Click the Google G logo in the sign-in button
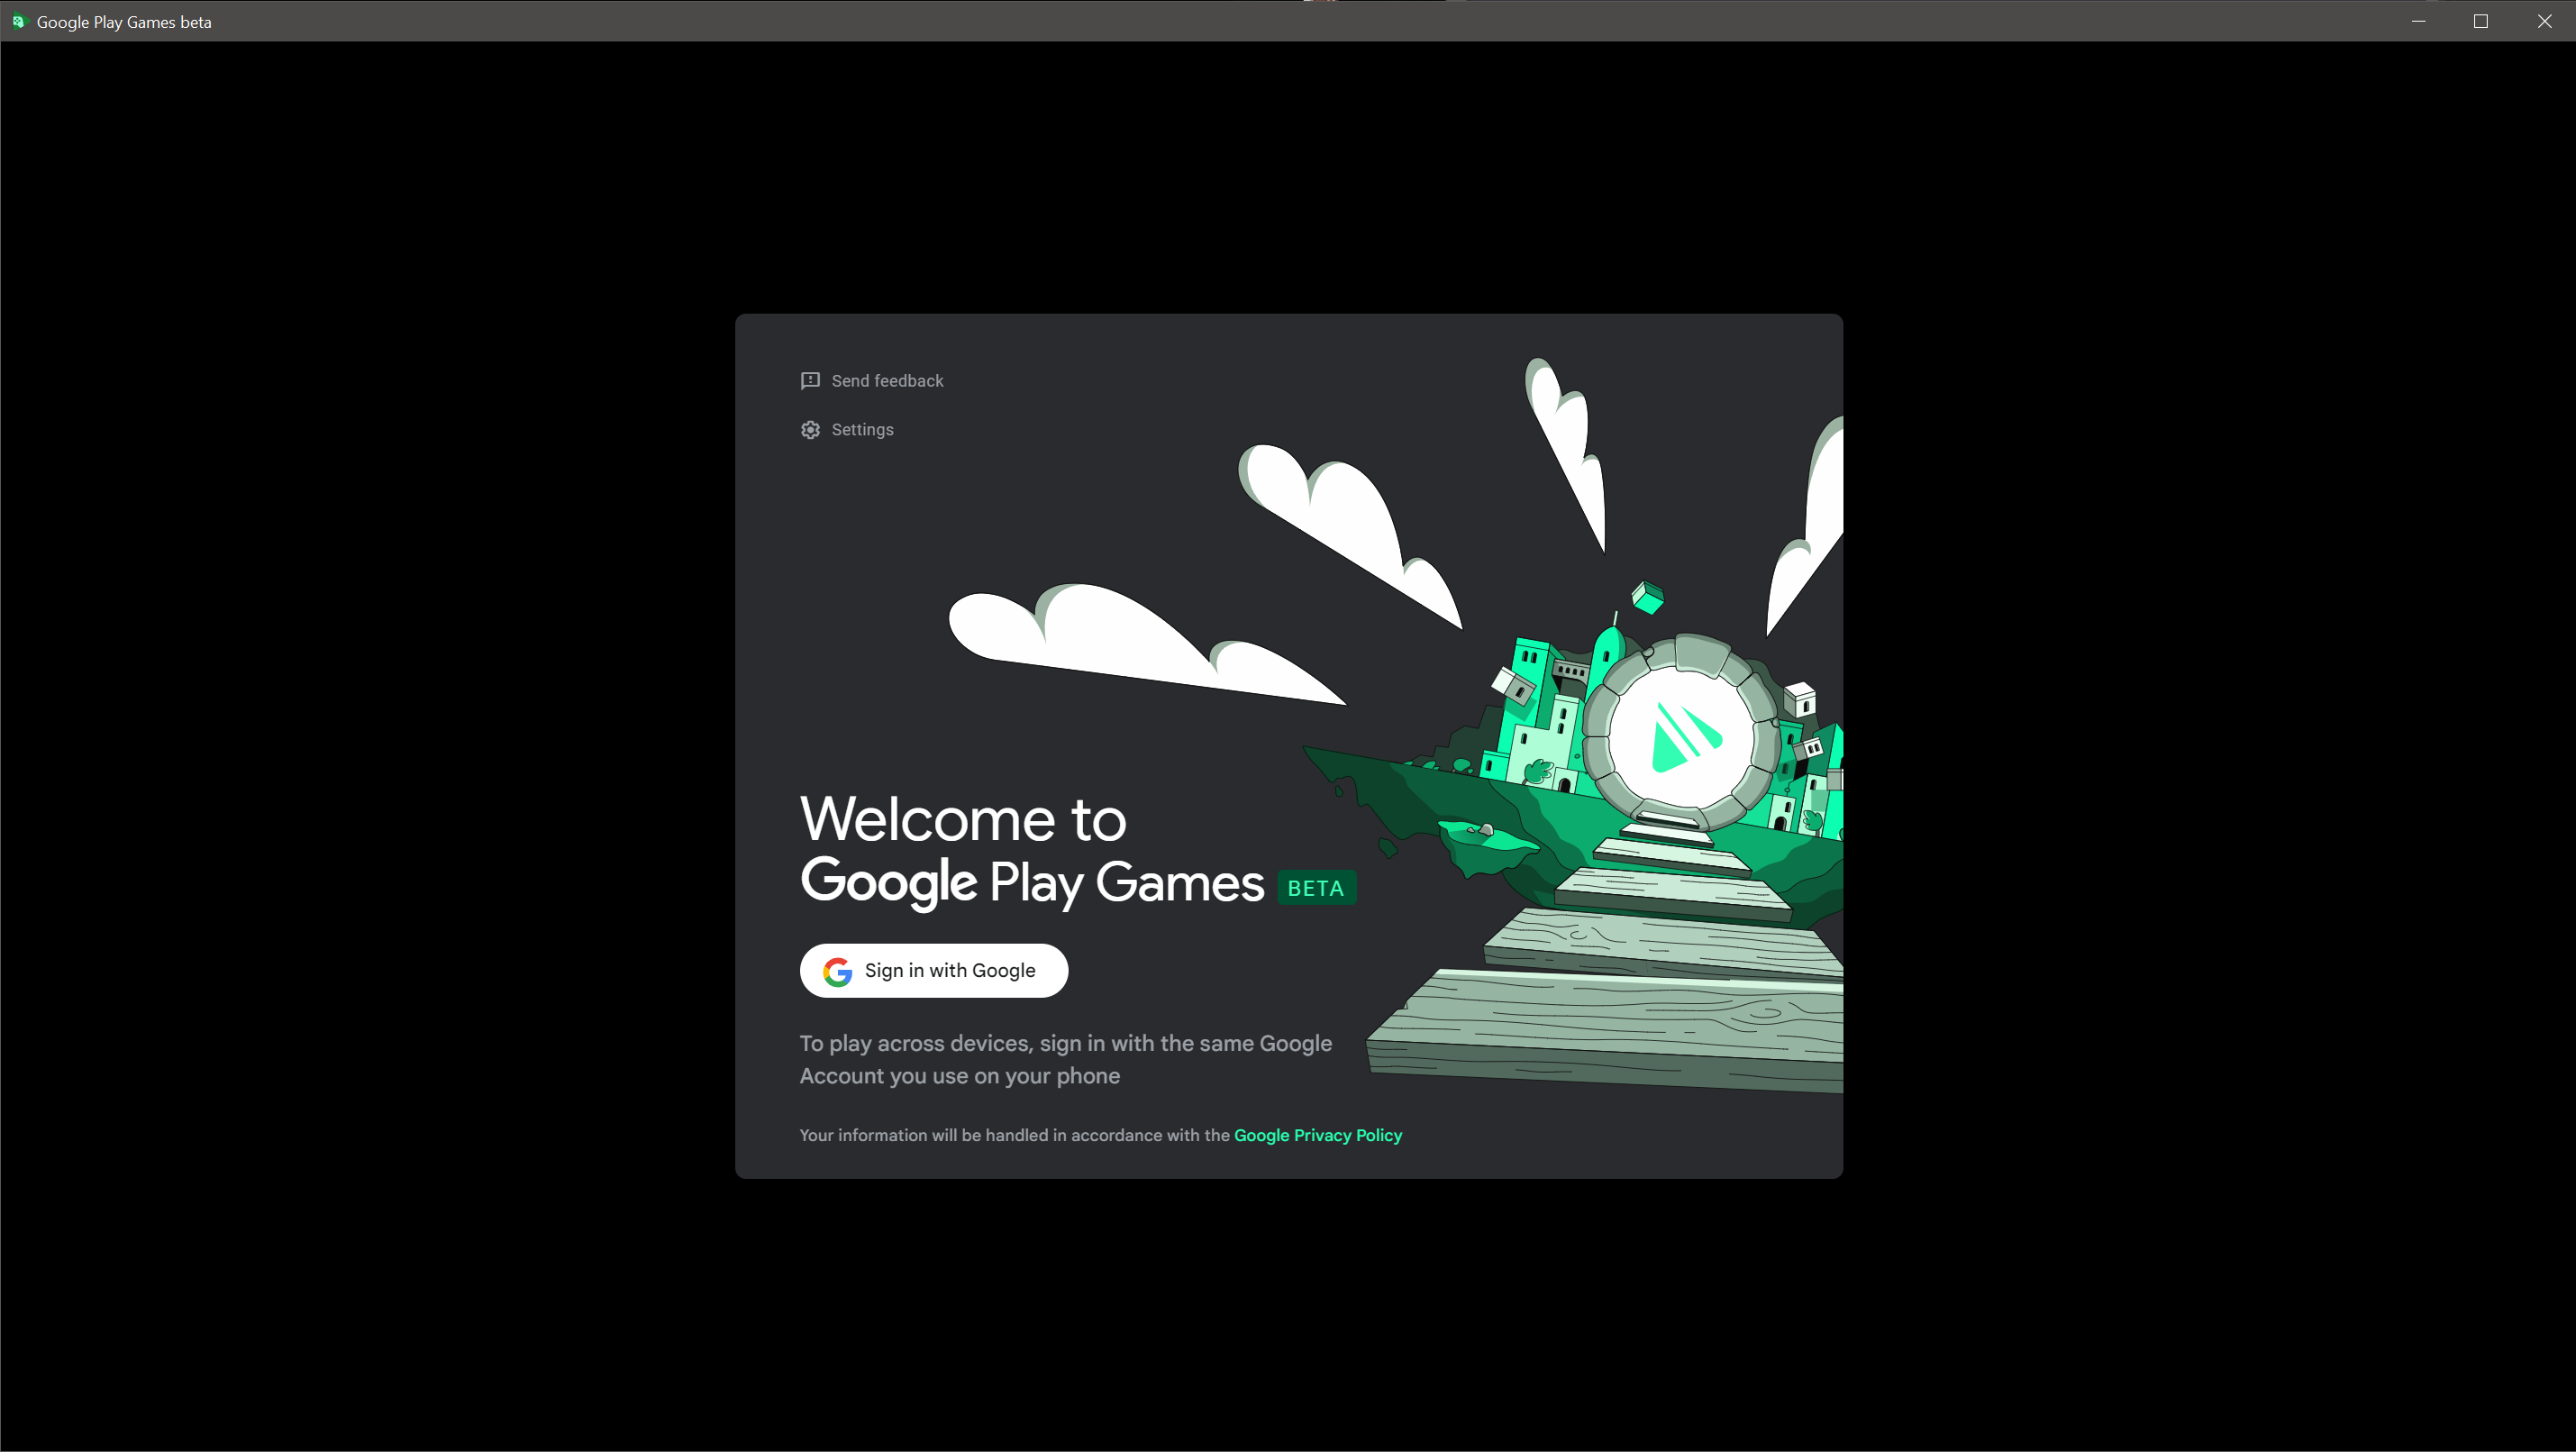This screenshot has height=1452, width=2576. pyautogui.click(x=837, y=971)
